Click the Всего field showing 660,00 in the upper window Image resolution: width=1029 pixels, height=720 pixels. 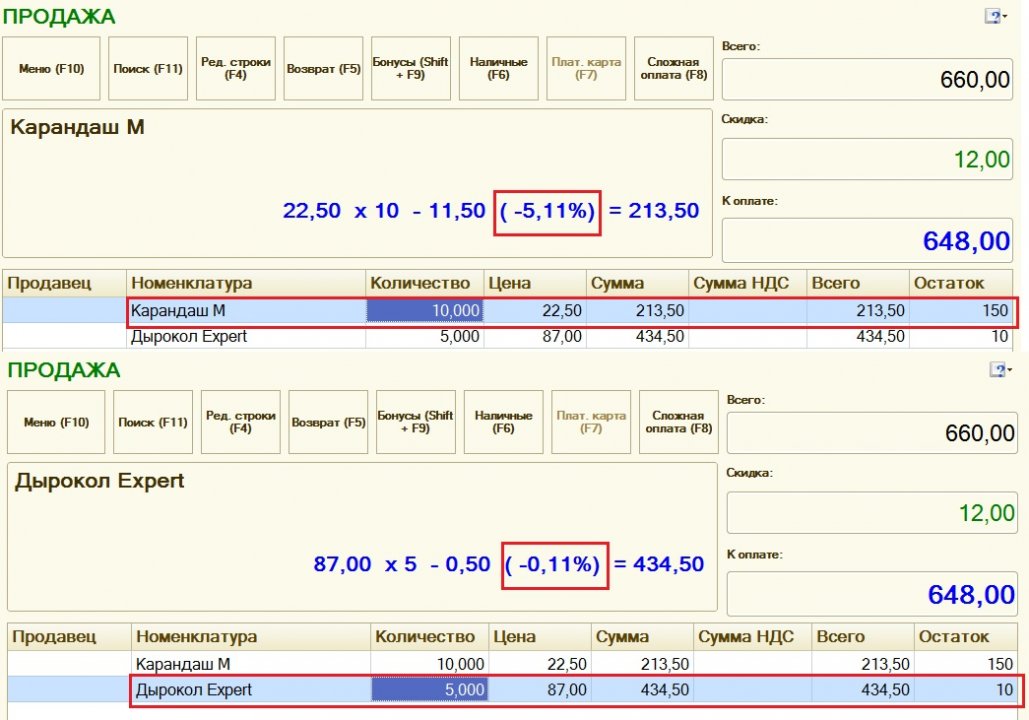pos(867,80)
